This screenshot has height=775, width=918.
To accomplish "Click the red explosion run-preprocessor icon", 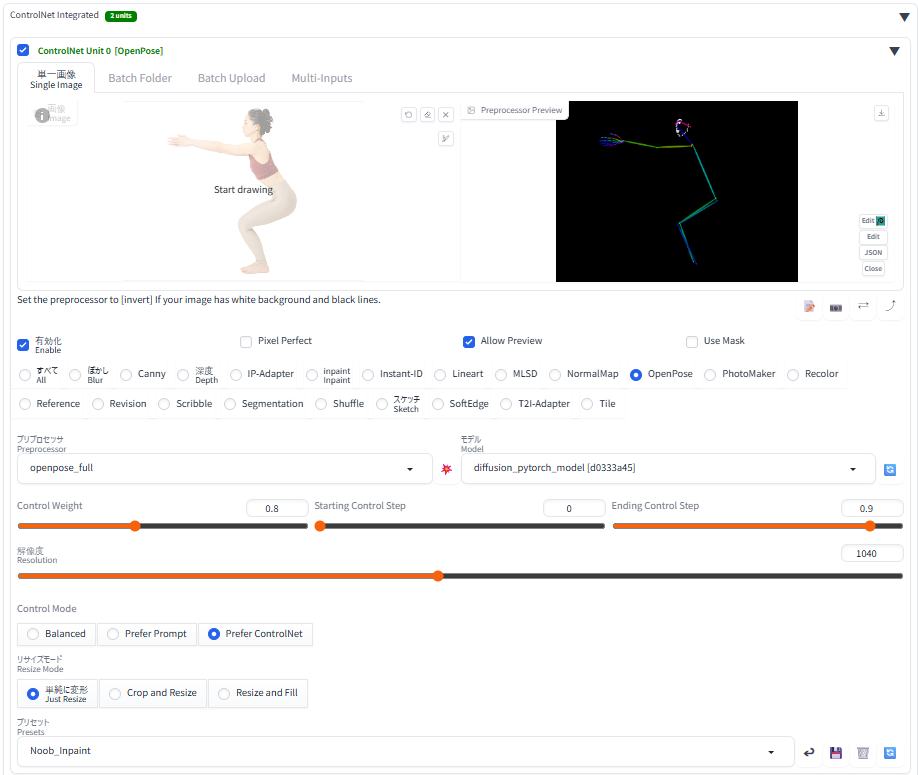I will [x=446, y=468].
